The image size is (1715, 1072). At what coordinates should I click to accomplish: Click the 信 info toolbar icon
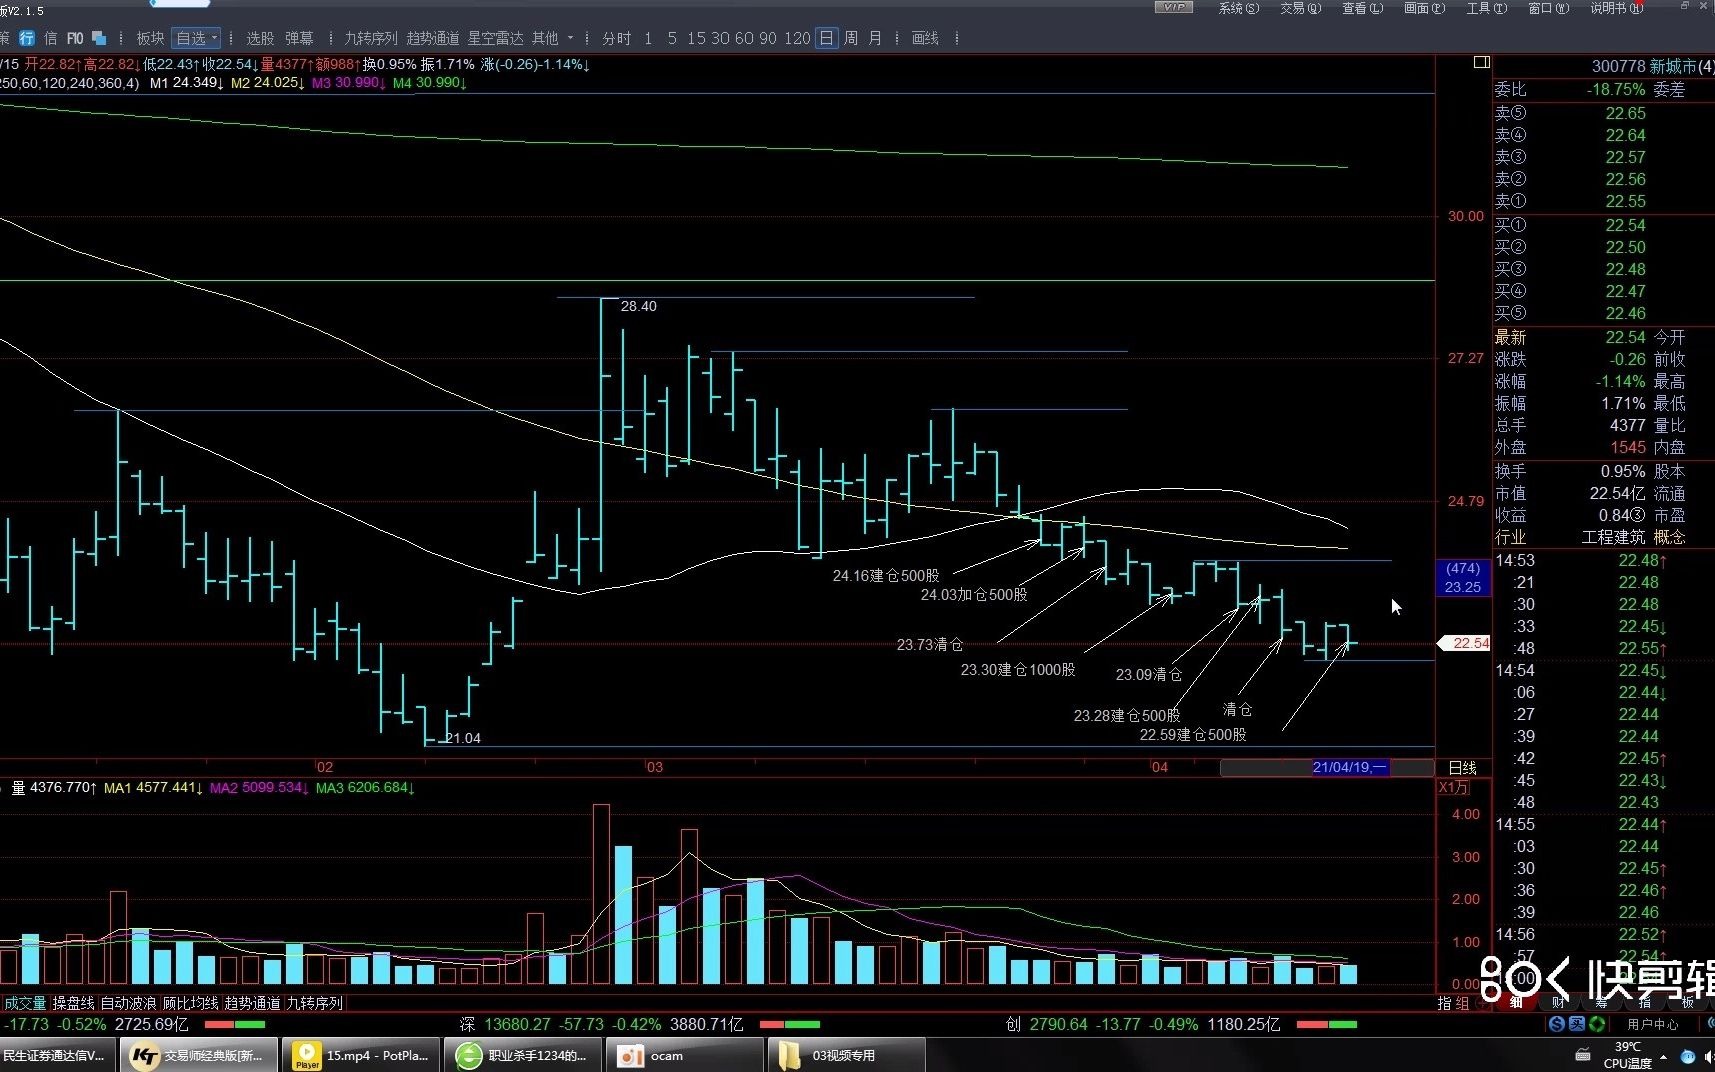click(50, 38)
